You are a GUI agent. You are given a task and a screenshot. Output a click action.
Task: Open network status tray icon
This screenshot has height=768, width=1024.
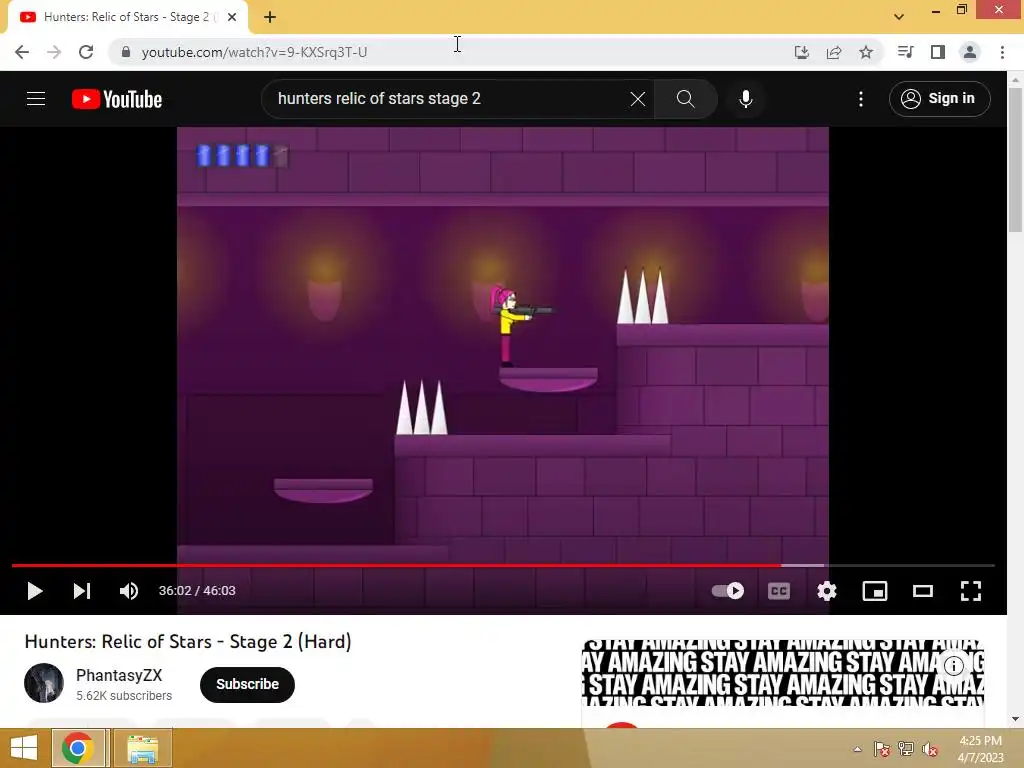pos(906,750)
